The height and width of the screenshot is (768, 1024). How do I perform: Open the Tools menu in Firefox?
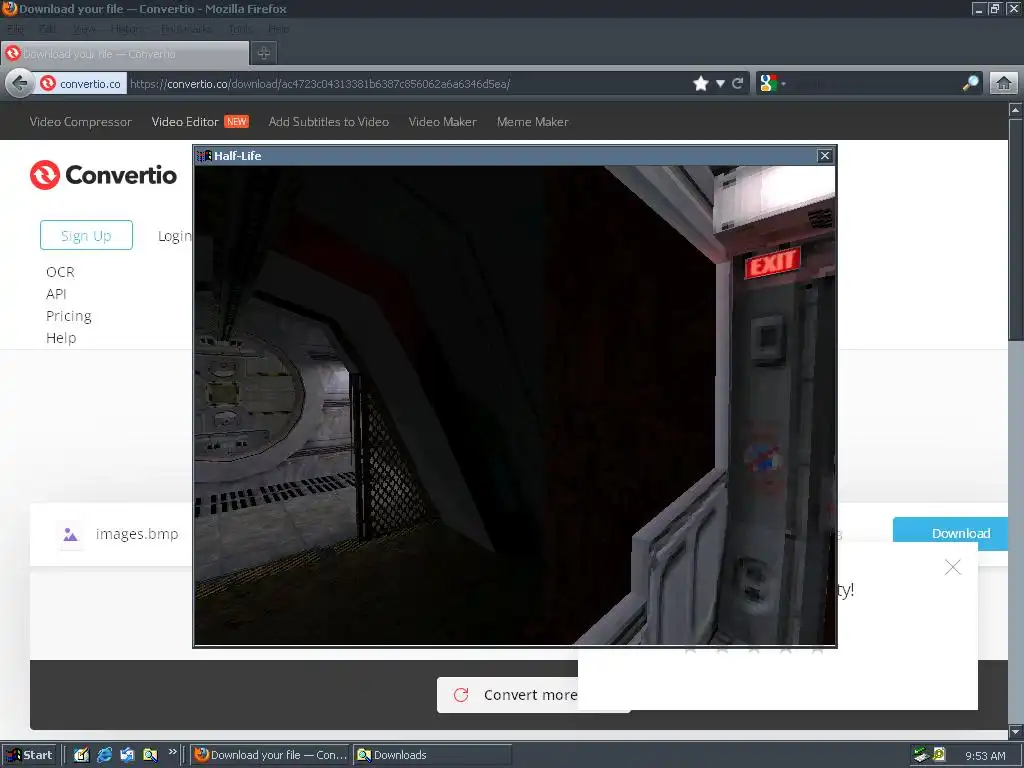[240, 29]
